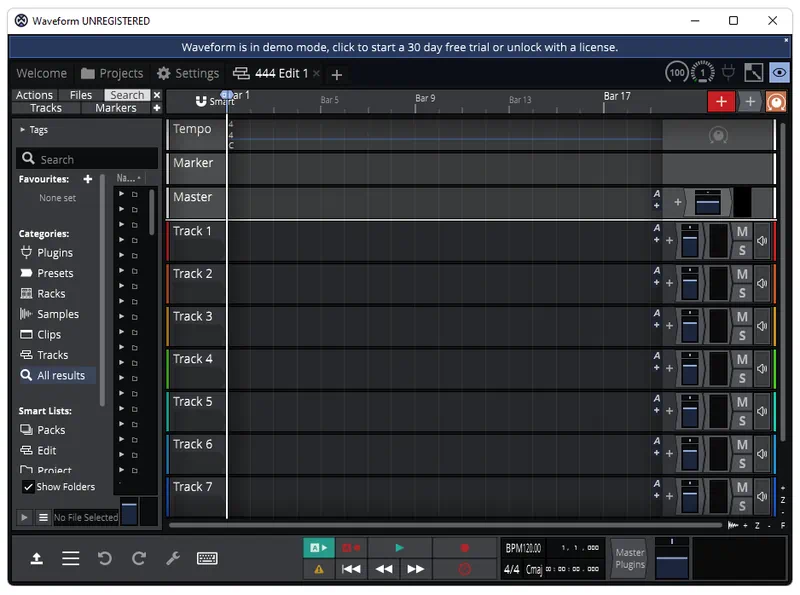Open the wrench tools icon
800x595 pixels.
click(x=173, y=559)
